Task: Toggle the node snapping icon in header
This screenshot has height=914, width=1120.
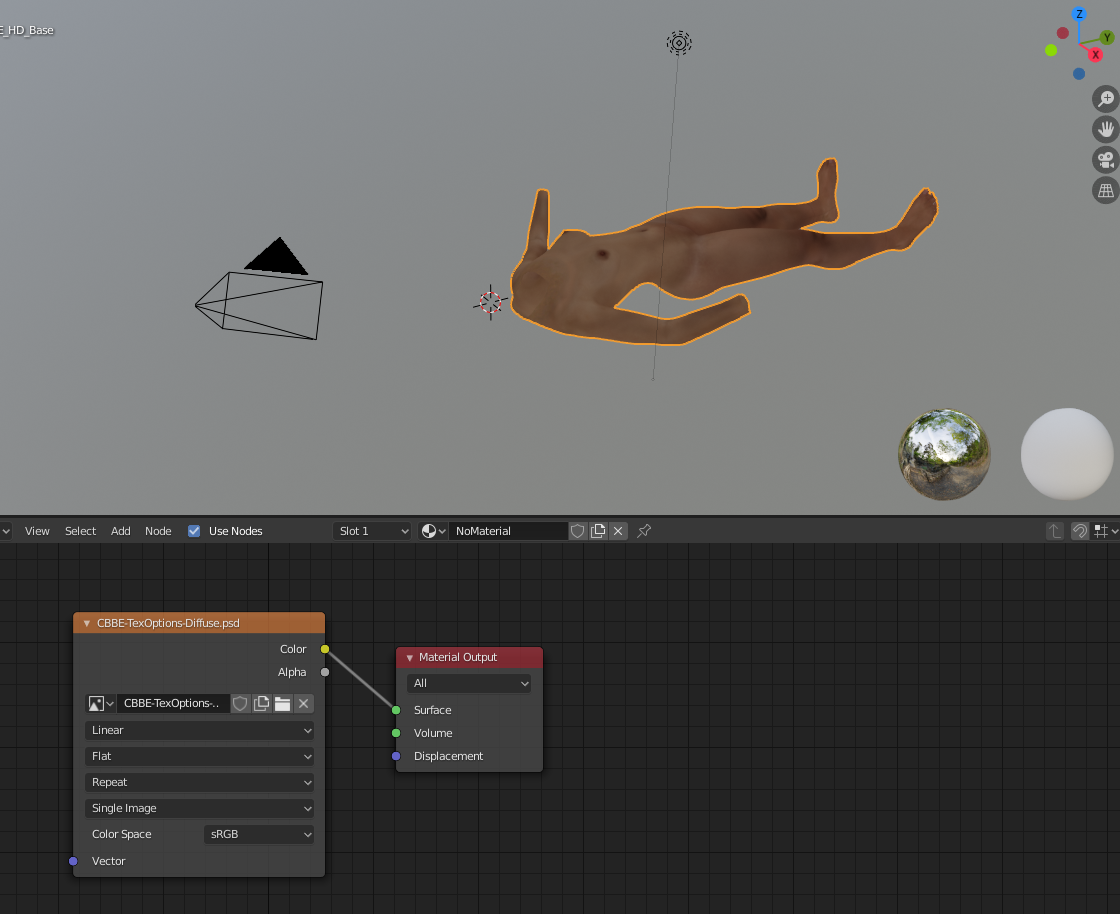Action: 1080,531
